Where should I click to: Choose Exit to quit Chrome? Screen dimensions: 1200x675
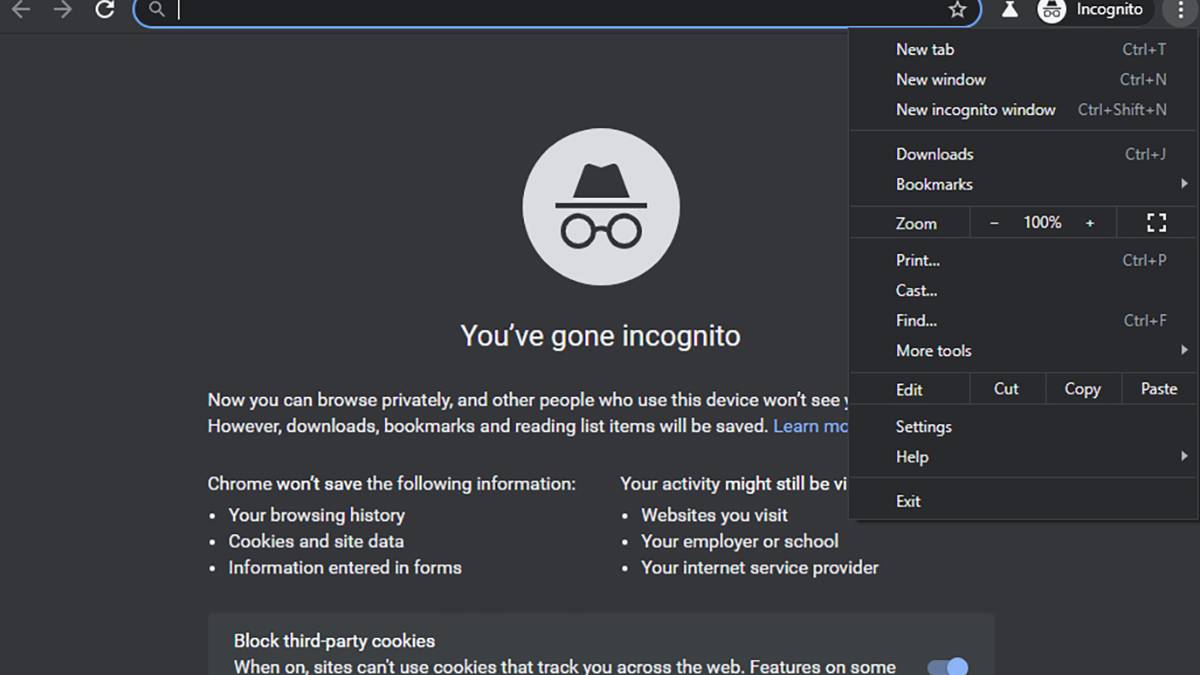click(x=1024, y=501)
